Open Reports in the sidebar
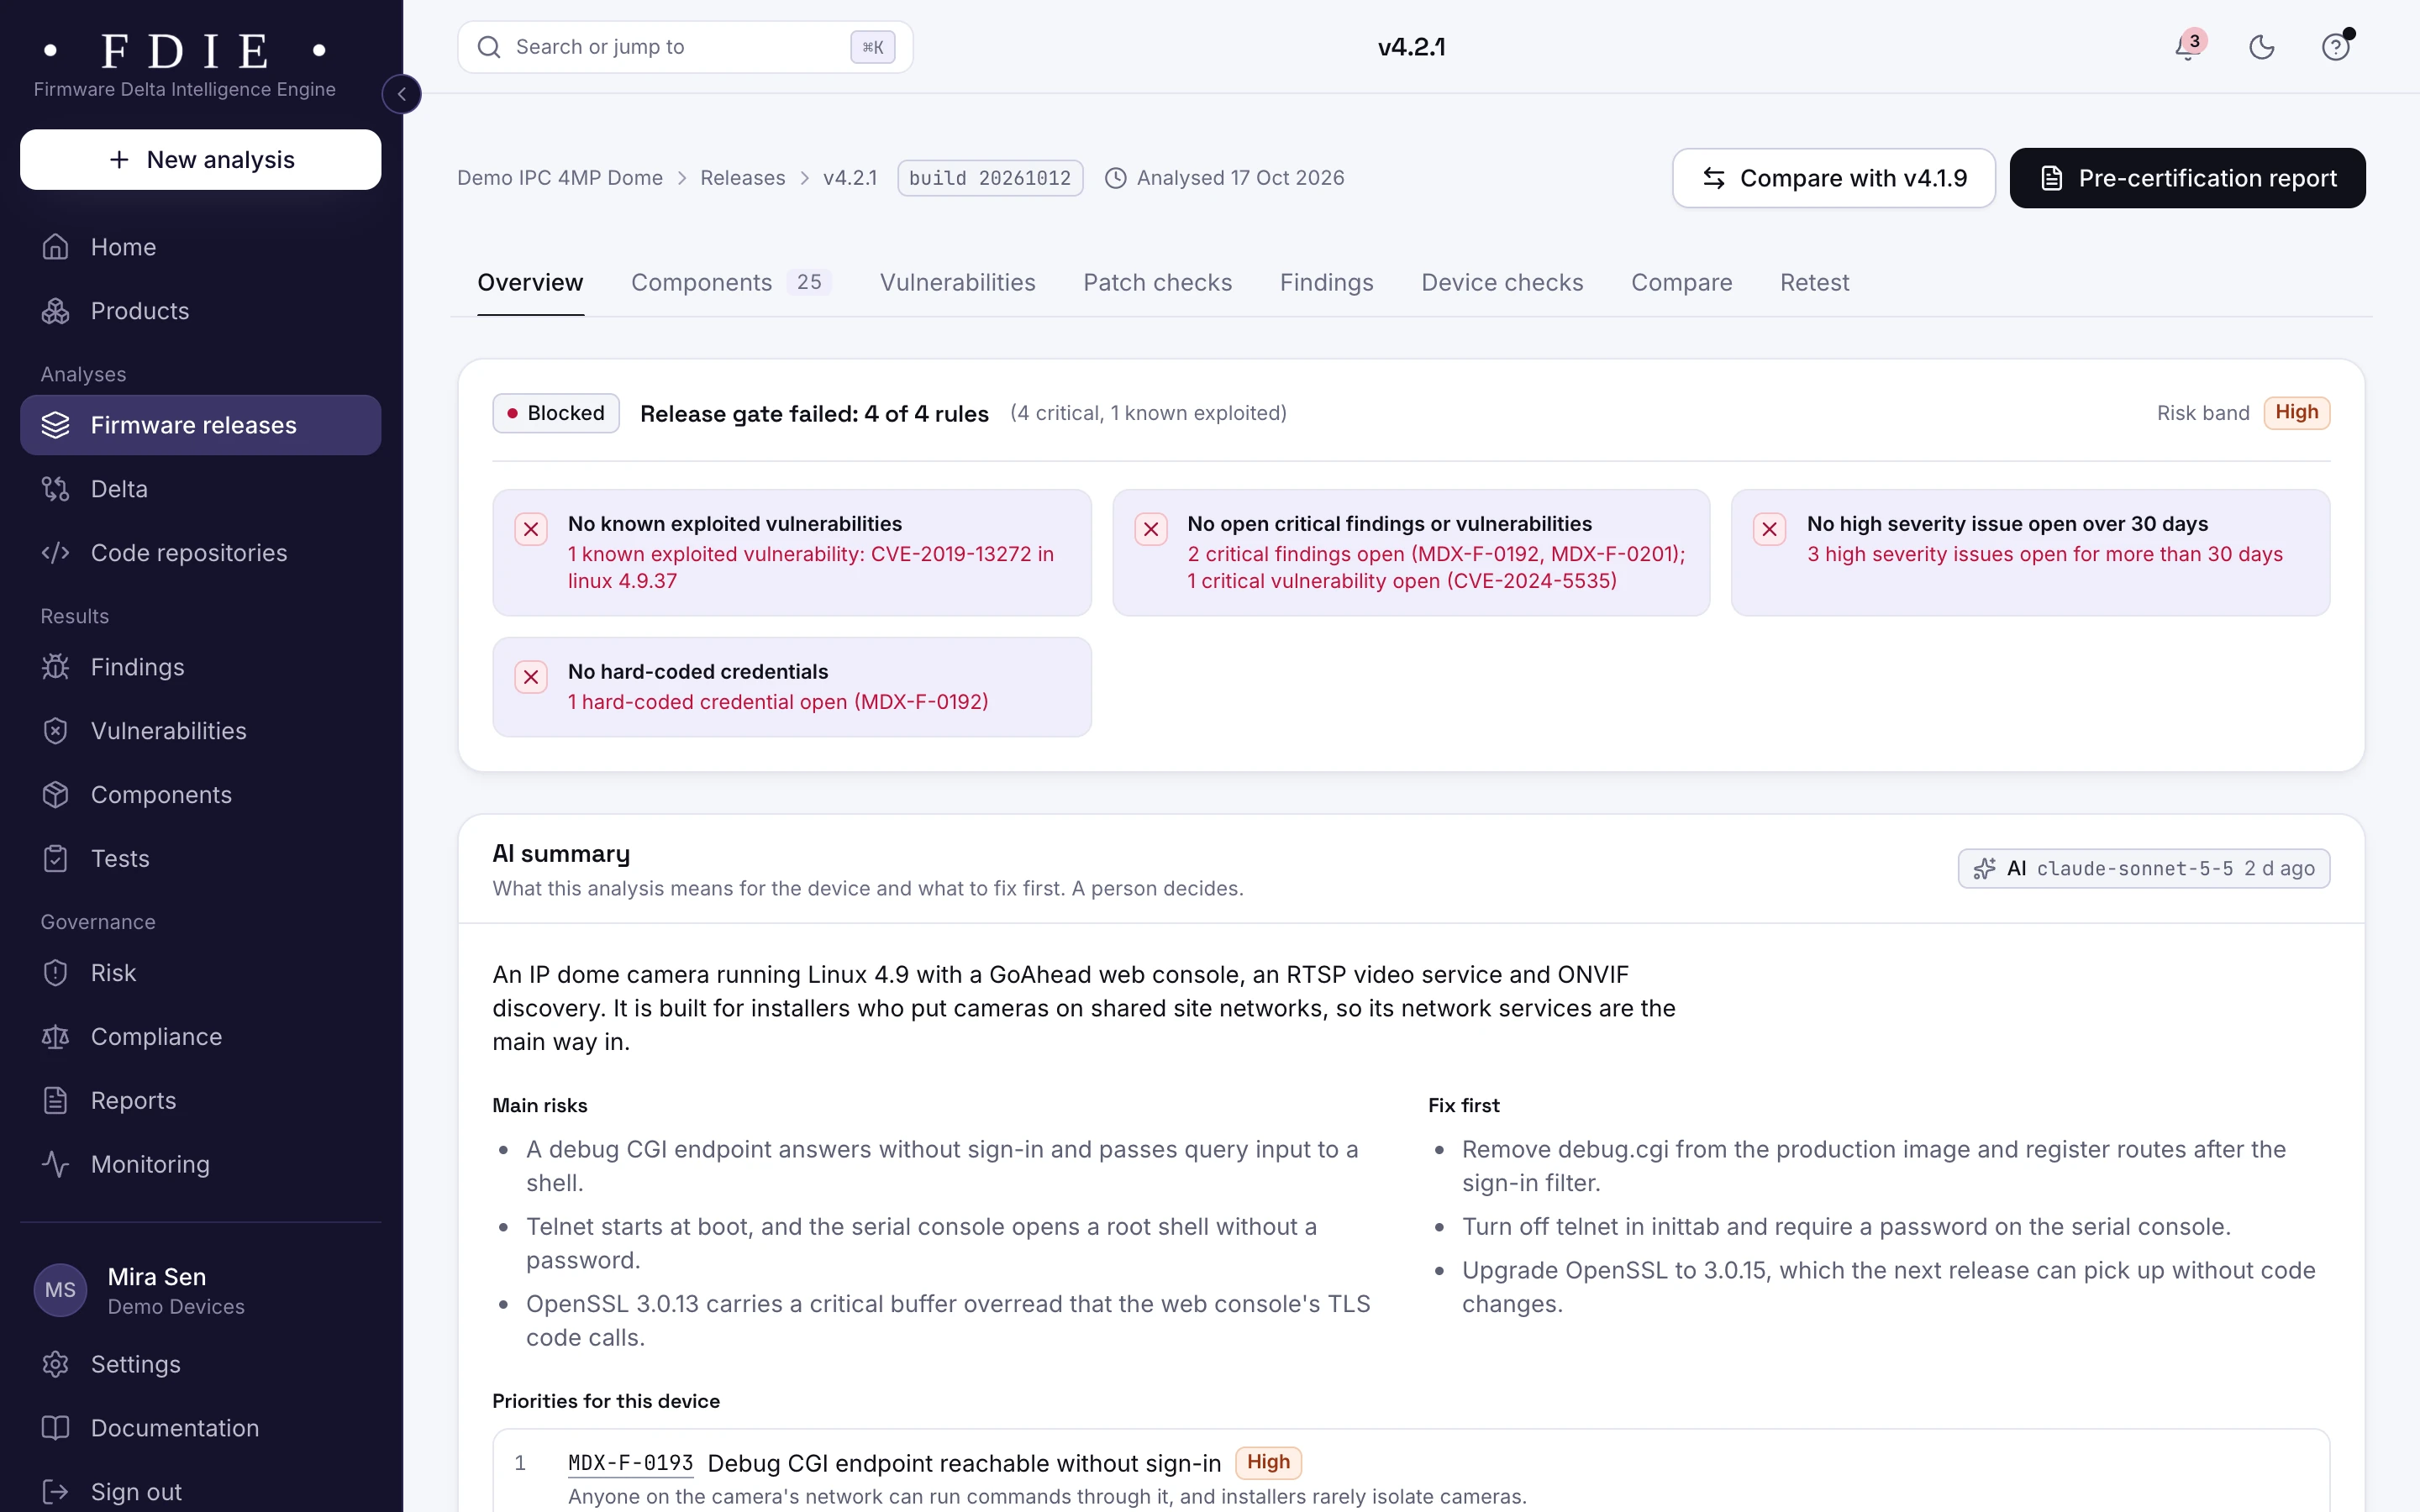This screenshot has width=2420, height=1512. click(x=201, y=1101)
